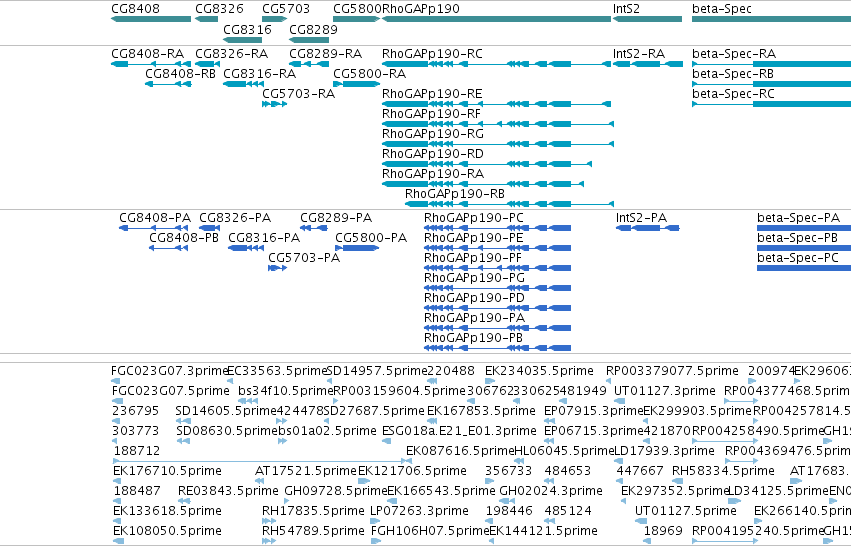This screenshot has width=851, height=546.
Task: Click EST RH54789.5prime
Action: [313, 532]
